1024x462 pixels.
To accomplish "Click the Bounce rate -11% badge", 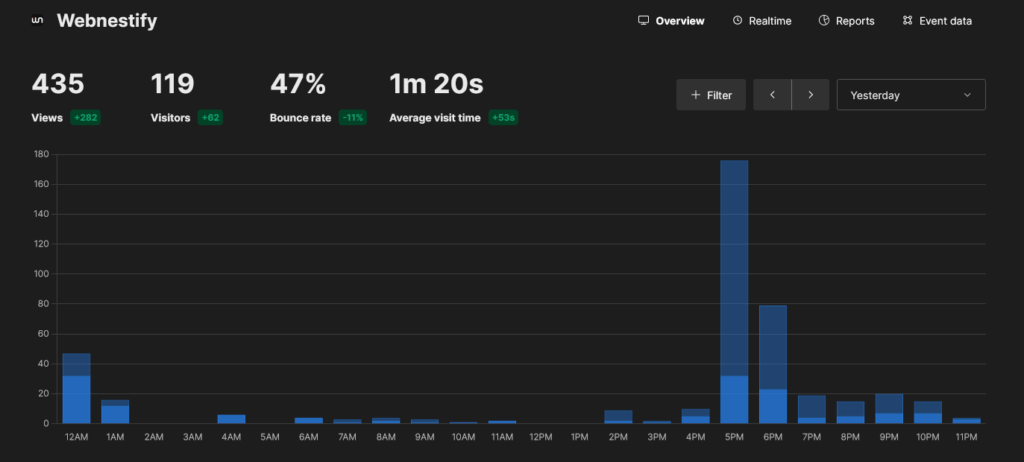I will click(x=352, y=118).
